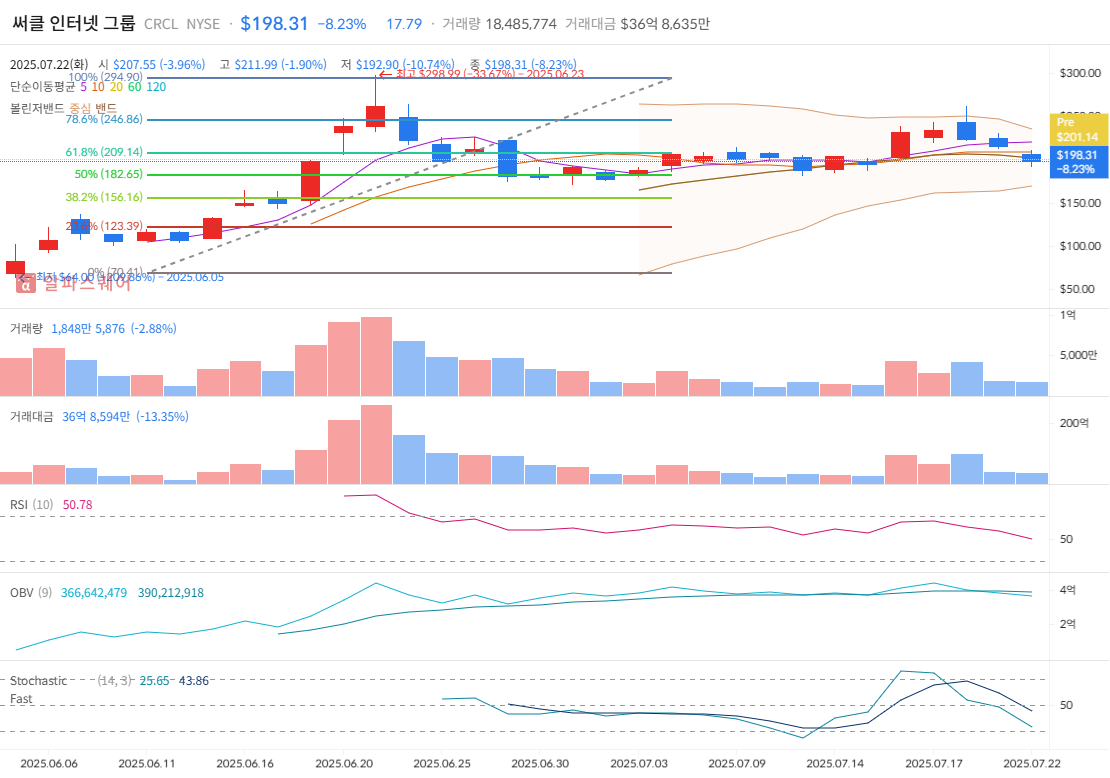The height and width of the screenshot is (778, 1110).
Task: Click the 2025.07.22 date axis label
Action: (1032, 764)
